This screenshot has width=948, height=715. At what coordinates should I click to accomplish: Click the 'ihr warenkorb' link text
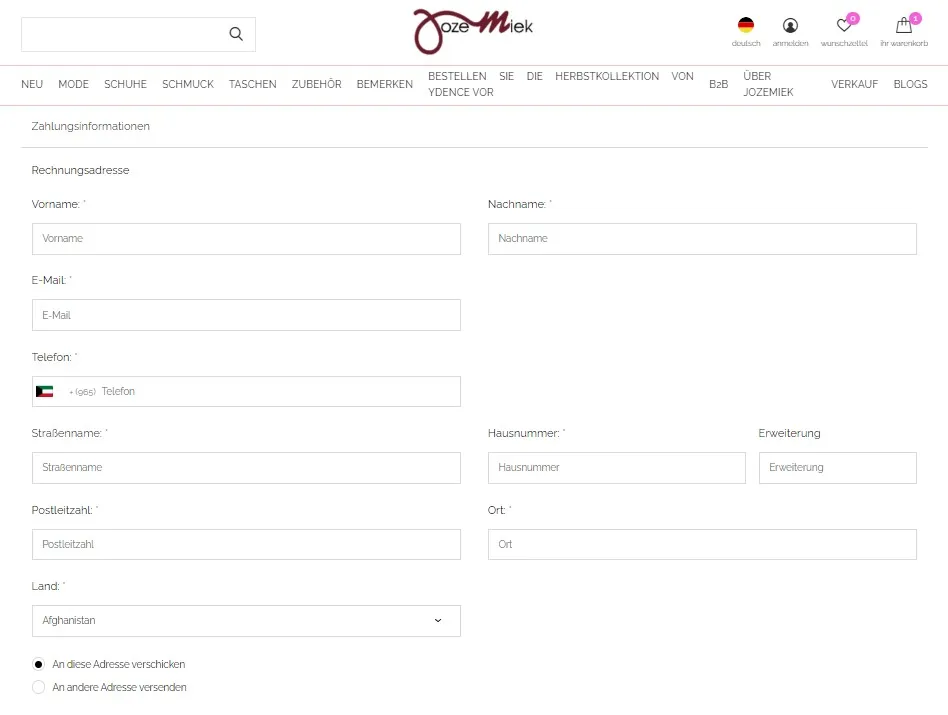pos(904,44)
